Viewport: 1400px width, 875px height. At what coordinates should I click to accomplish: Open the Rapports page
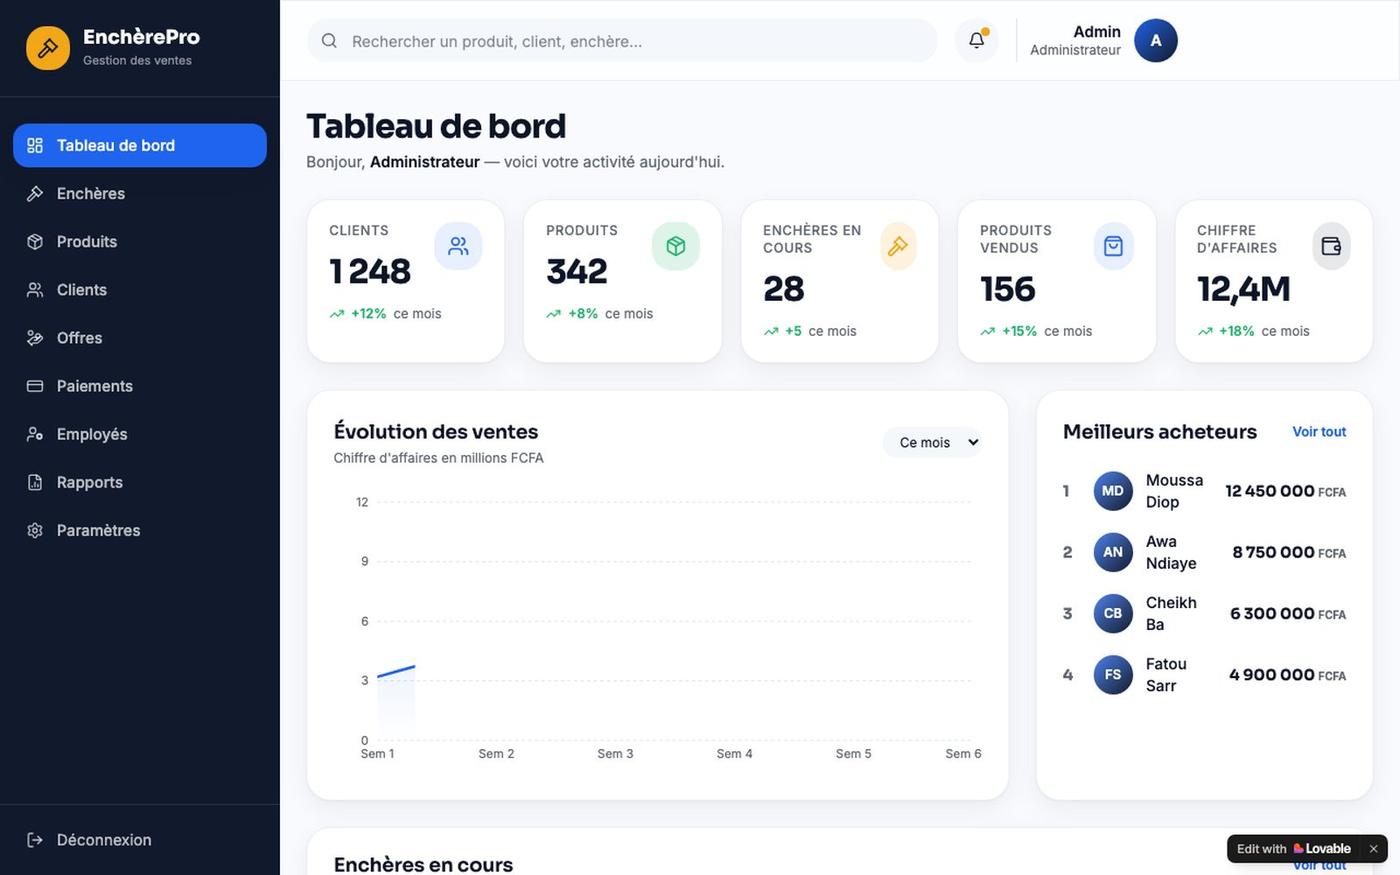click(140, 482)
